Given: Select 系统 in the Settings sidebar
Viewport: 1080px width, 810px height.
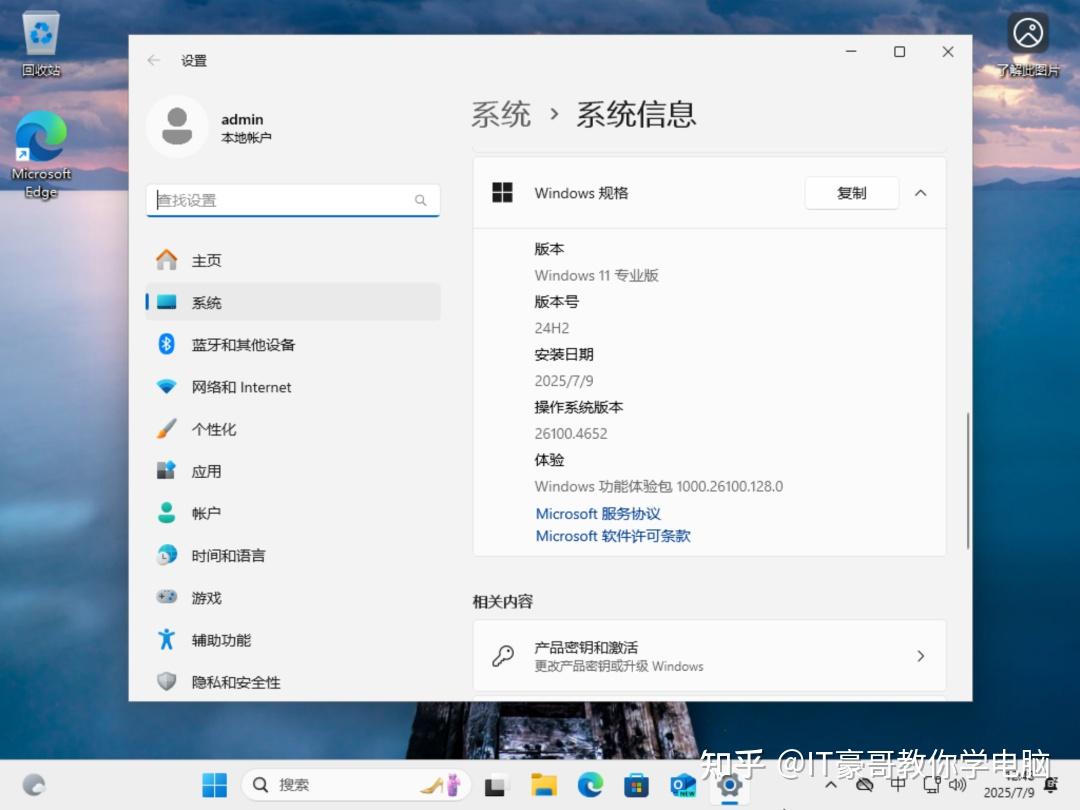Looking at the screenshot, I should 205,302.
